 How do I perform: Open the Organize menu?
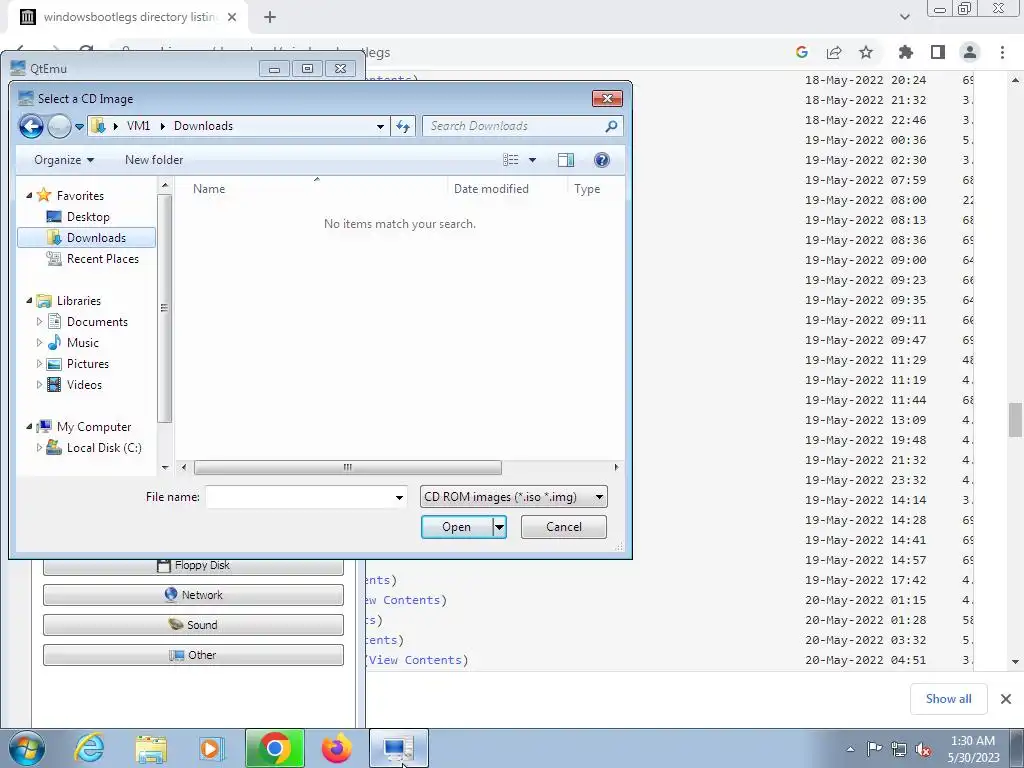pos(64,160)
